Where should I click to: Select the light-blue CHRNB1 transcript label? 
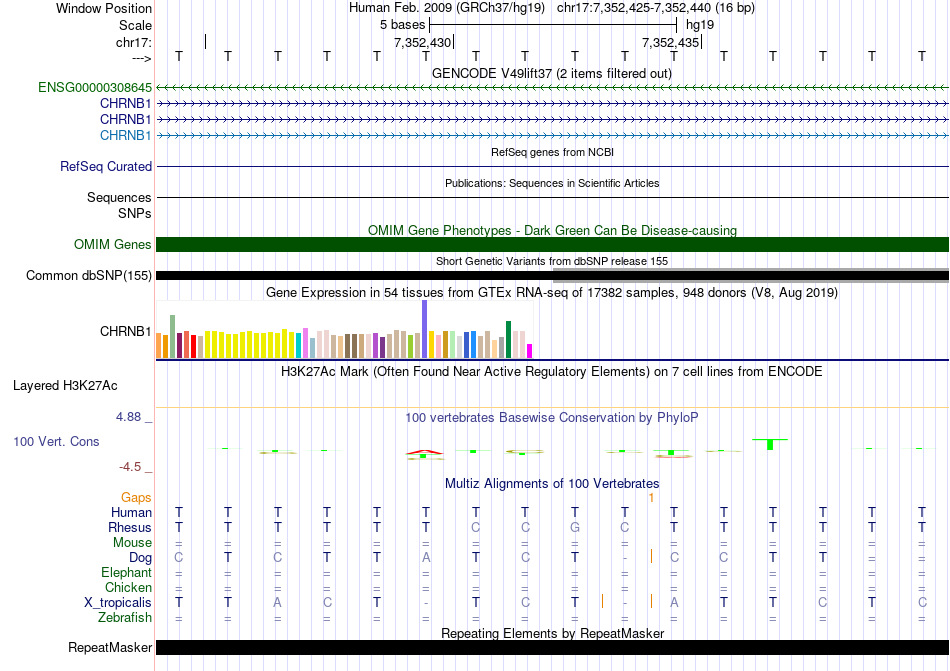pyautogui.click(x=125, y=135)
